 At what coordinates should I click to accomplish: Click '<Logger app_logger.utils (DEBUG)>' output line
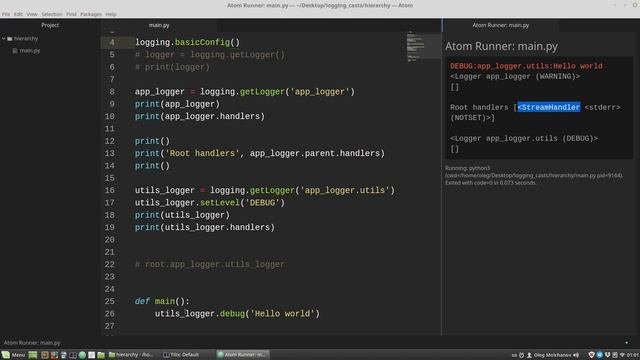[524, 138]
